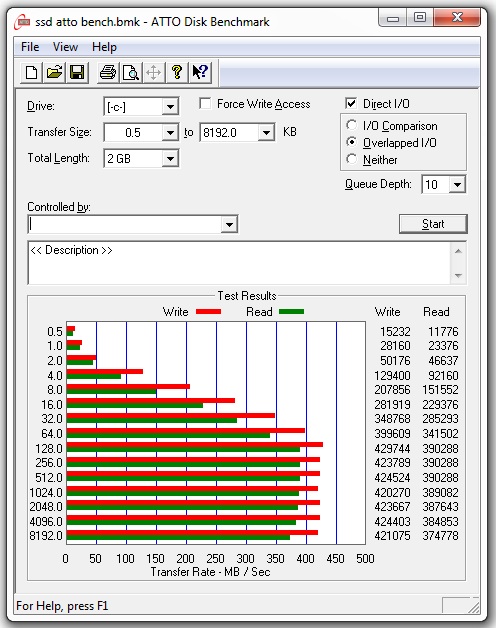Click inside the Description text box
This screenshot has width=496, height=628.
[240, 263]
